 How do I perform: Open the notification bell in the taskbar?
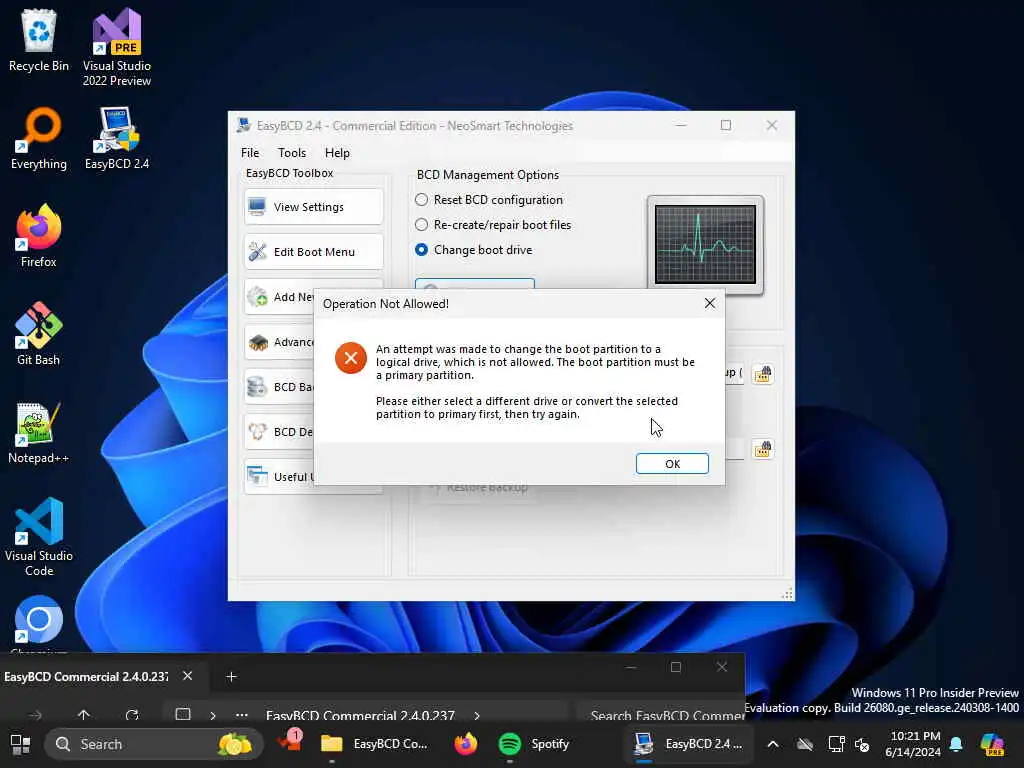[x=957, y=744]
